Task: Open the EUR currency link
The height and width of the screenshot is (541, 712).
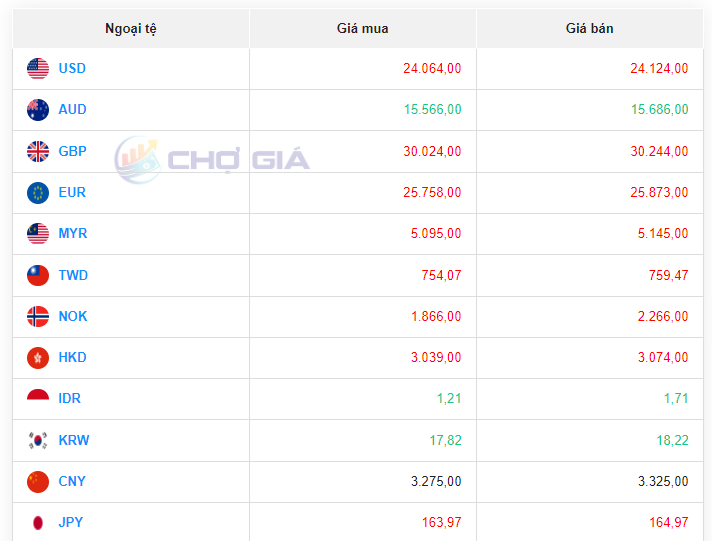Action: (72, 193)
